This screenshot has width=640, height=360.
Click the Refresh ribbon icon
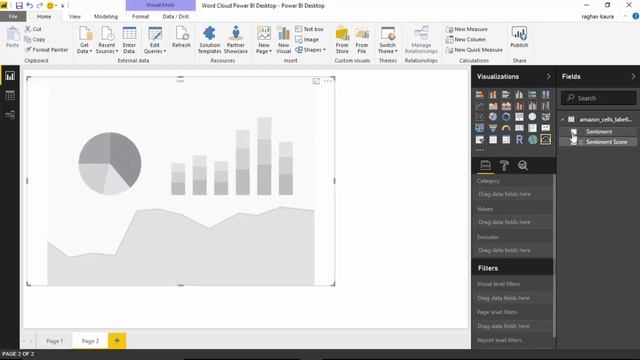point(181,38)
